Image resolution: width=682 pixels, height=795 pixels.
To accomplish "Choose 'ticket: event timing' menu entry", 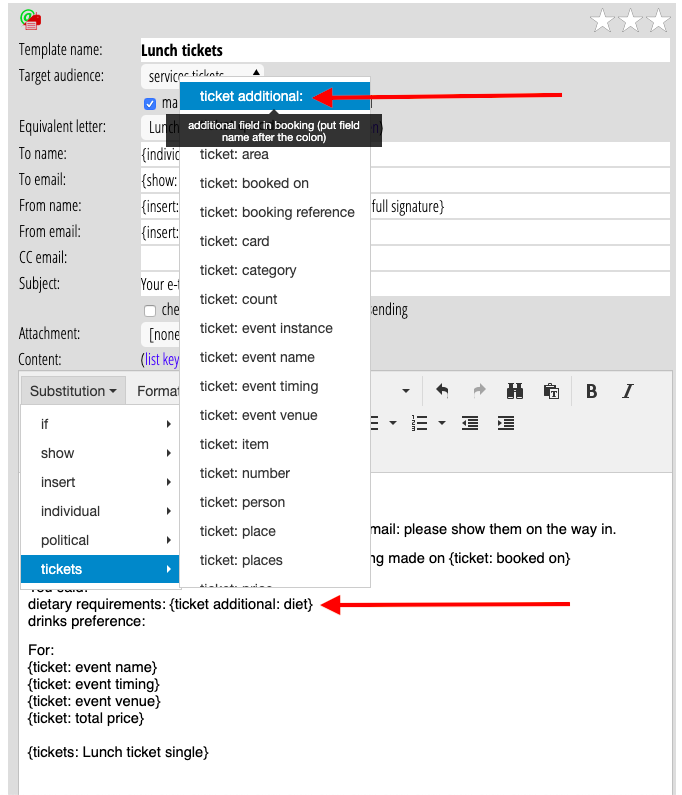I will click(275, 386).
